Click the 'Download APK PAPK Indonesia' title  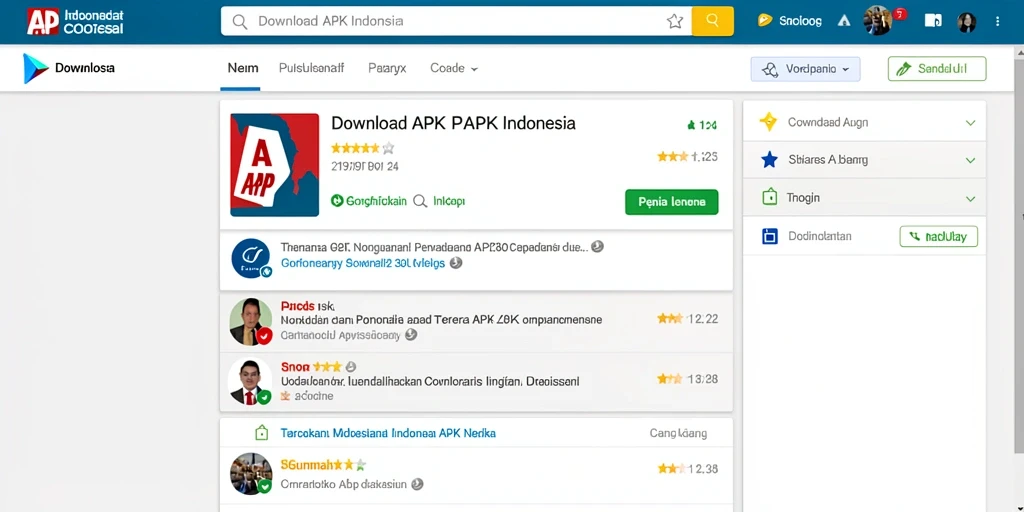click(453, 123)
